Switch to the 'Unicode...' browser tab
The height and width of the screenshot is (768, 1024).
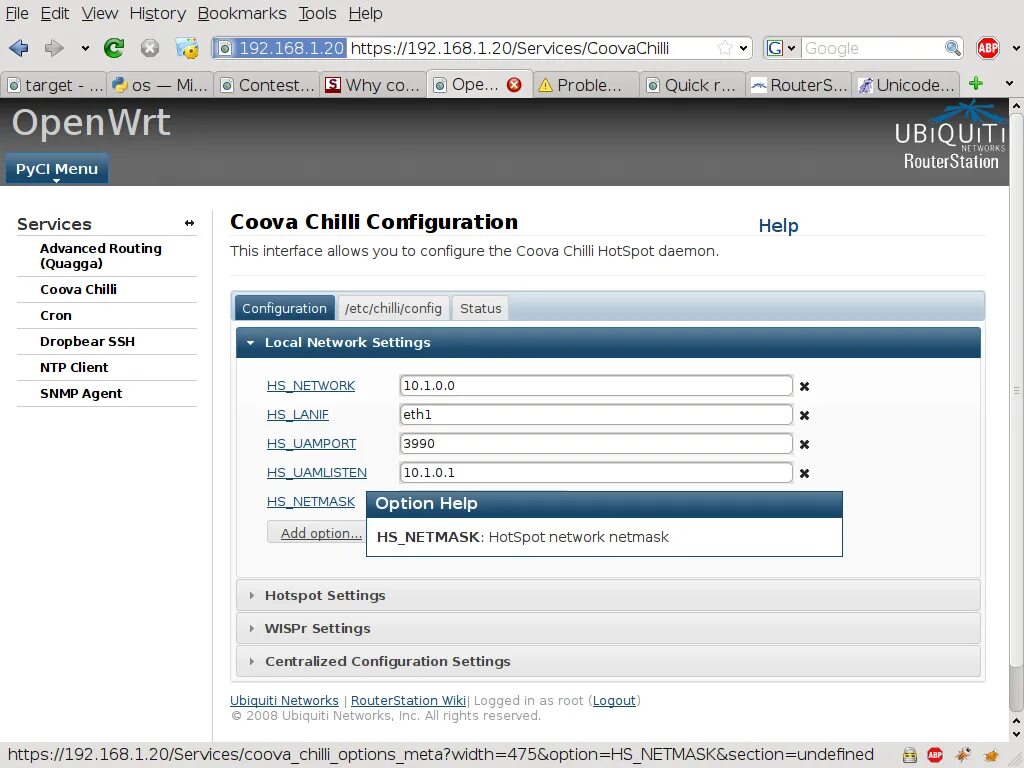coord(906,85)
